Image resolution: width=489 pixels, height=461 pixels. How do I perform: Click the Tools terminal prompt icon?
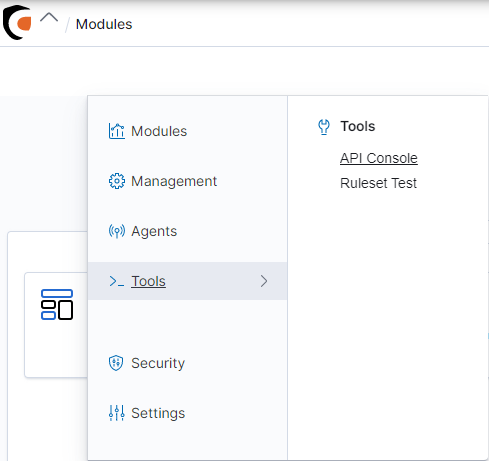coord(117,281)
